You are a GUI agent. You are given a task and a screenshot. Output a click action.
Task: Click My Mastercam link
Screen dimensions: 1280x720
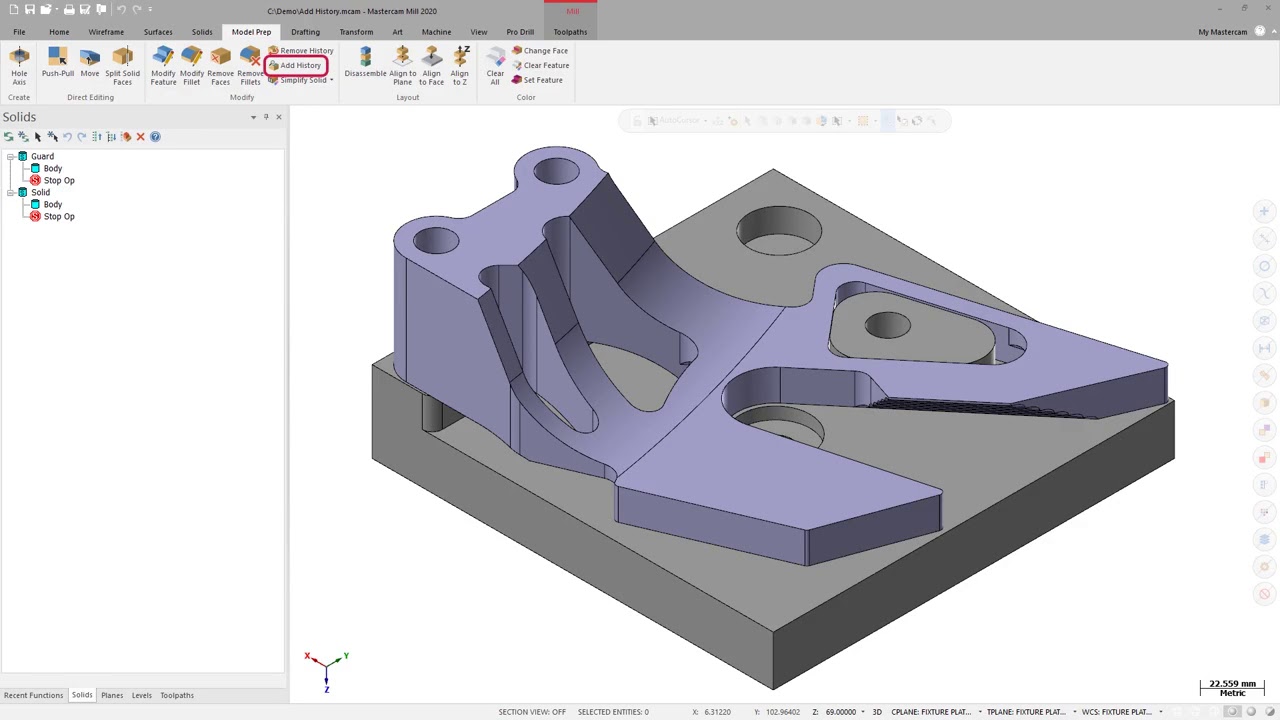[x=1223, y=32]
